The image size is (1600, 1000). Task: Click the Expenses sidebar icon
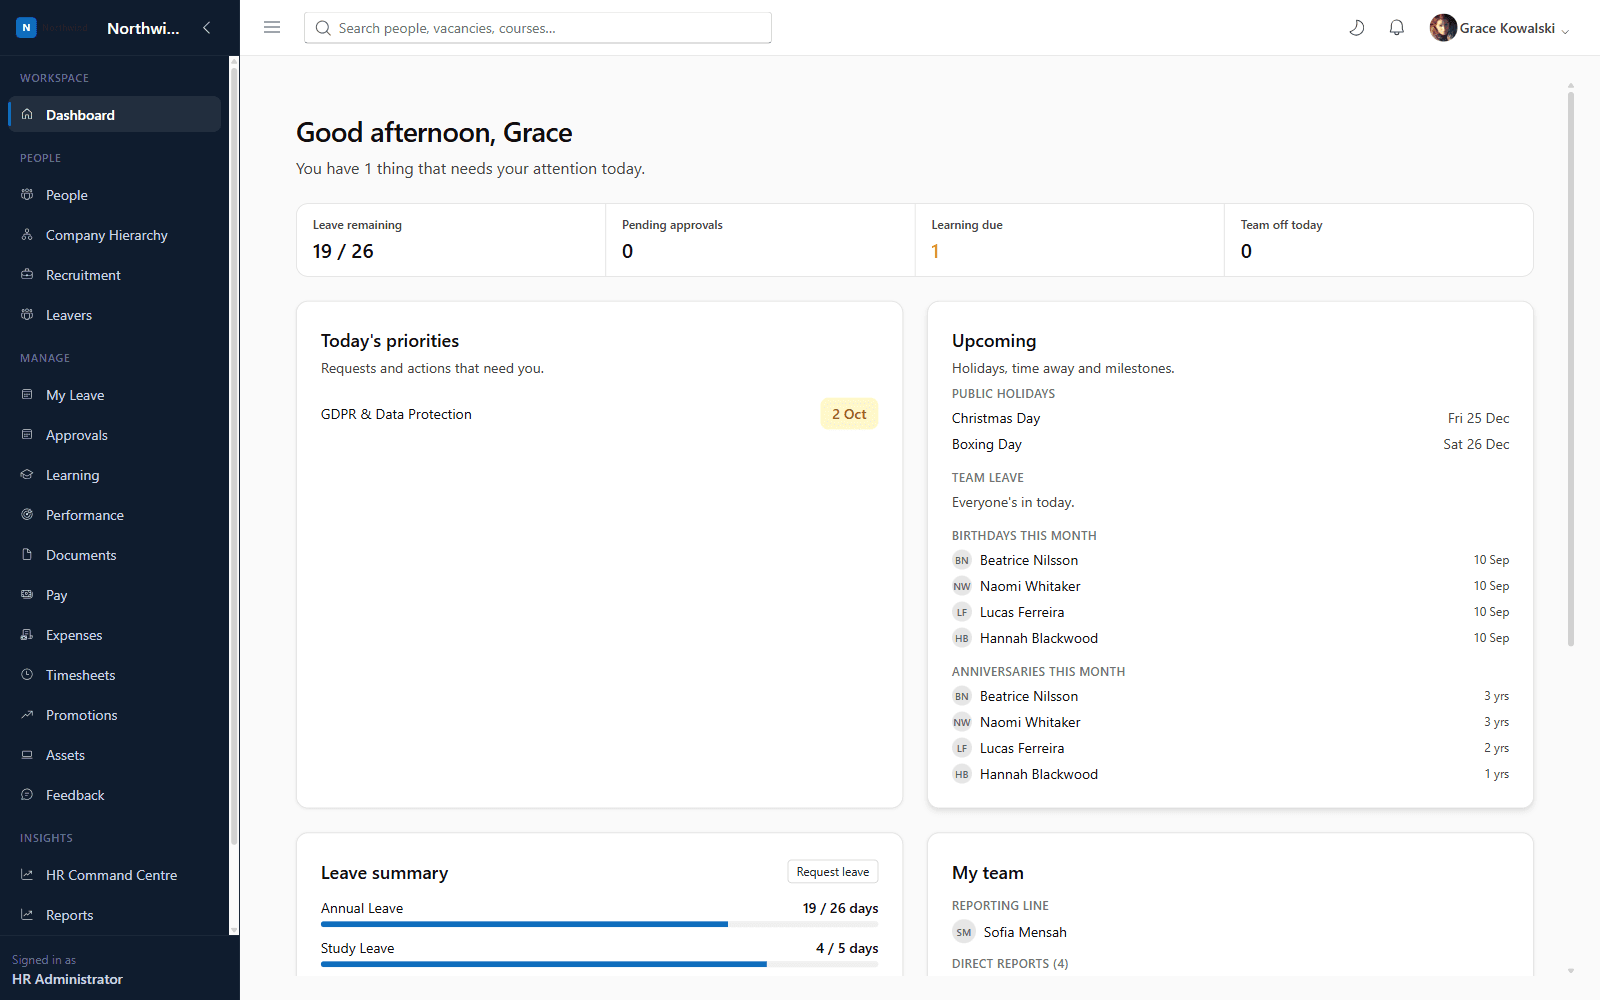(27, 635)
